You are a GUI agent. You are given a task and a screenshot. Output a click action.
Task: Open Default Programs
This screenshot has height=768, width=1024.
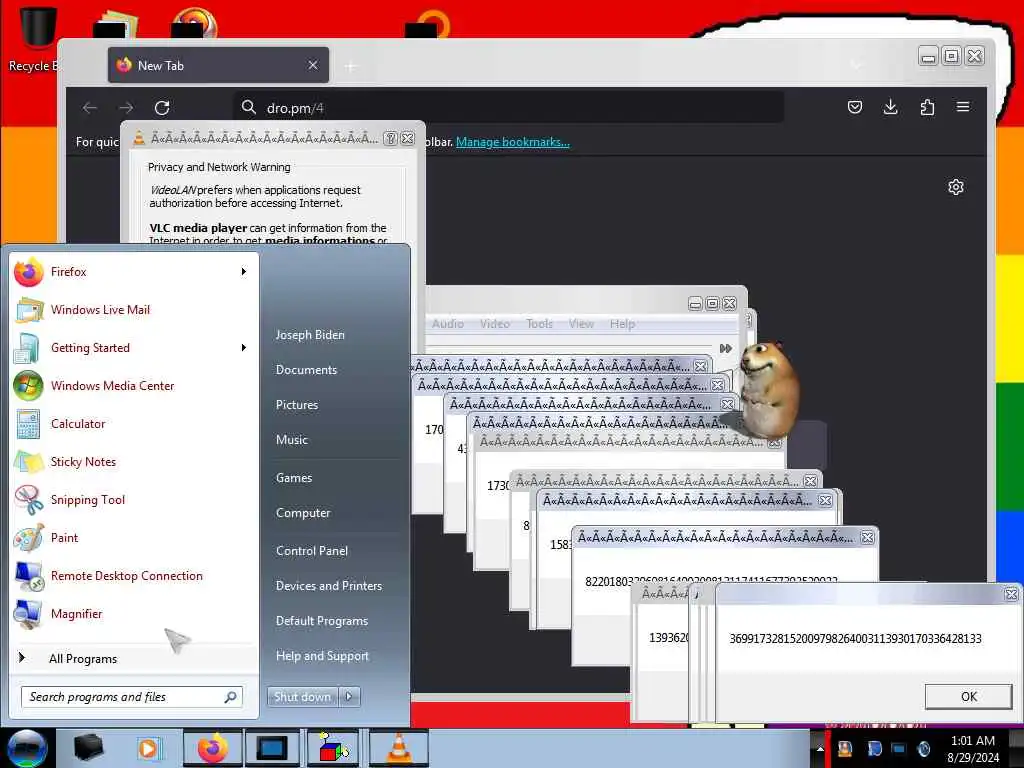322,621
